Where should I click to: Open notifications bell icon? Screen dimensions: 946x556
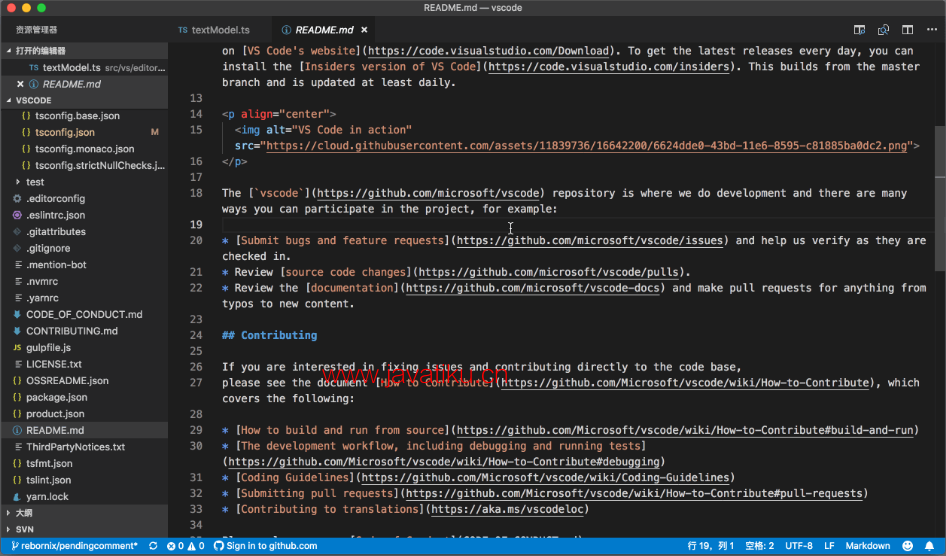pyautogui.click(x=930, y=546)
